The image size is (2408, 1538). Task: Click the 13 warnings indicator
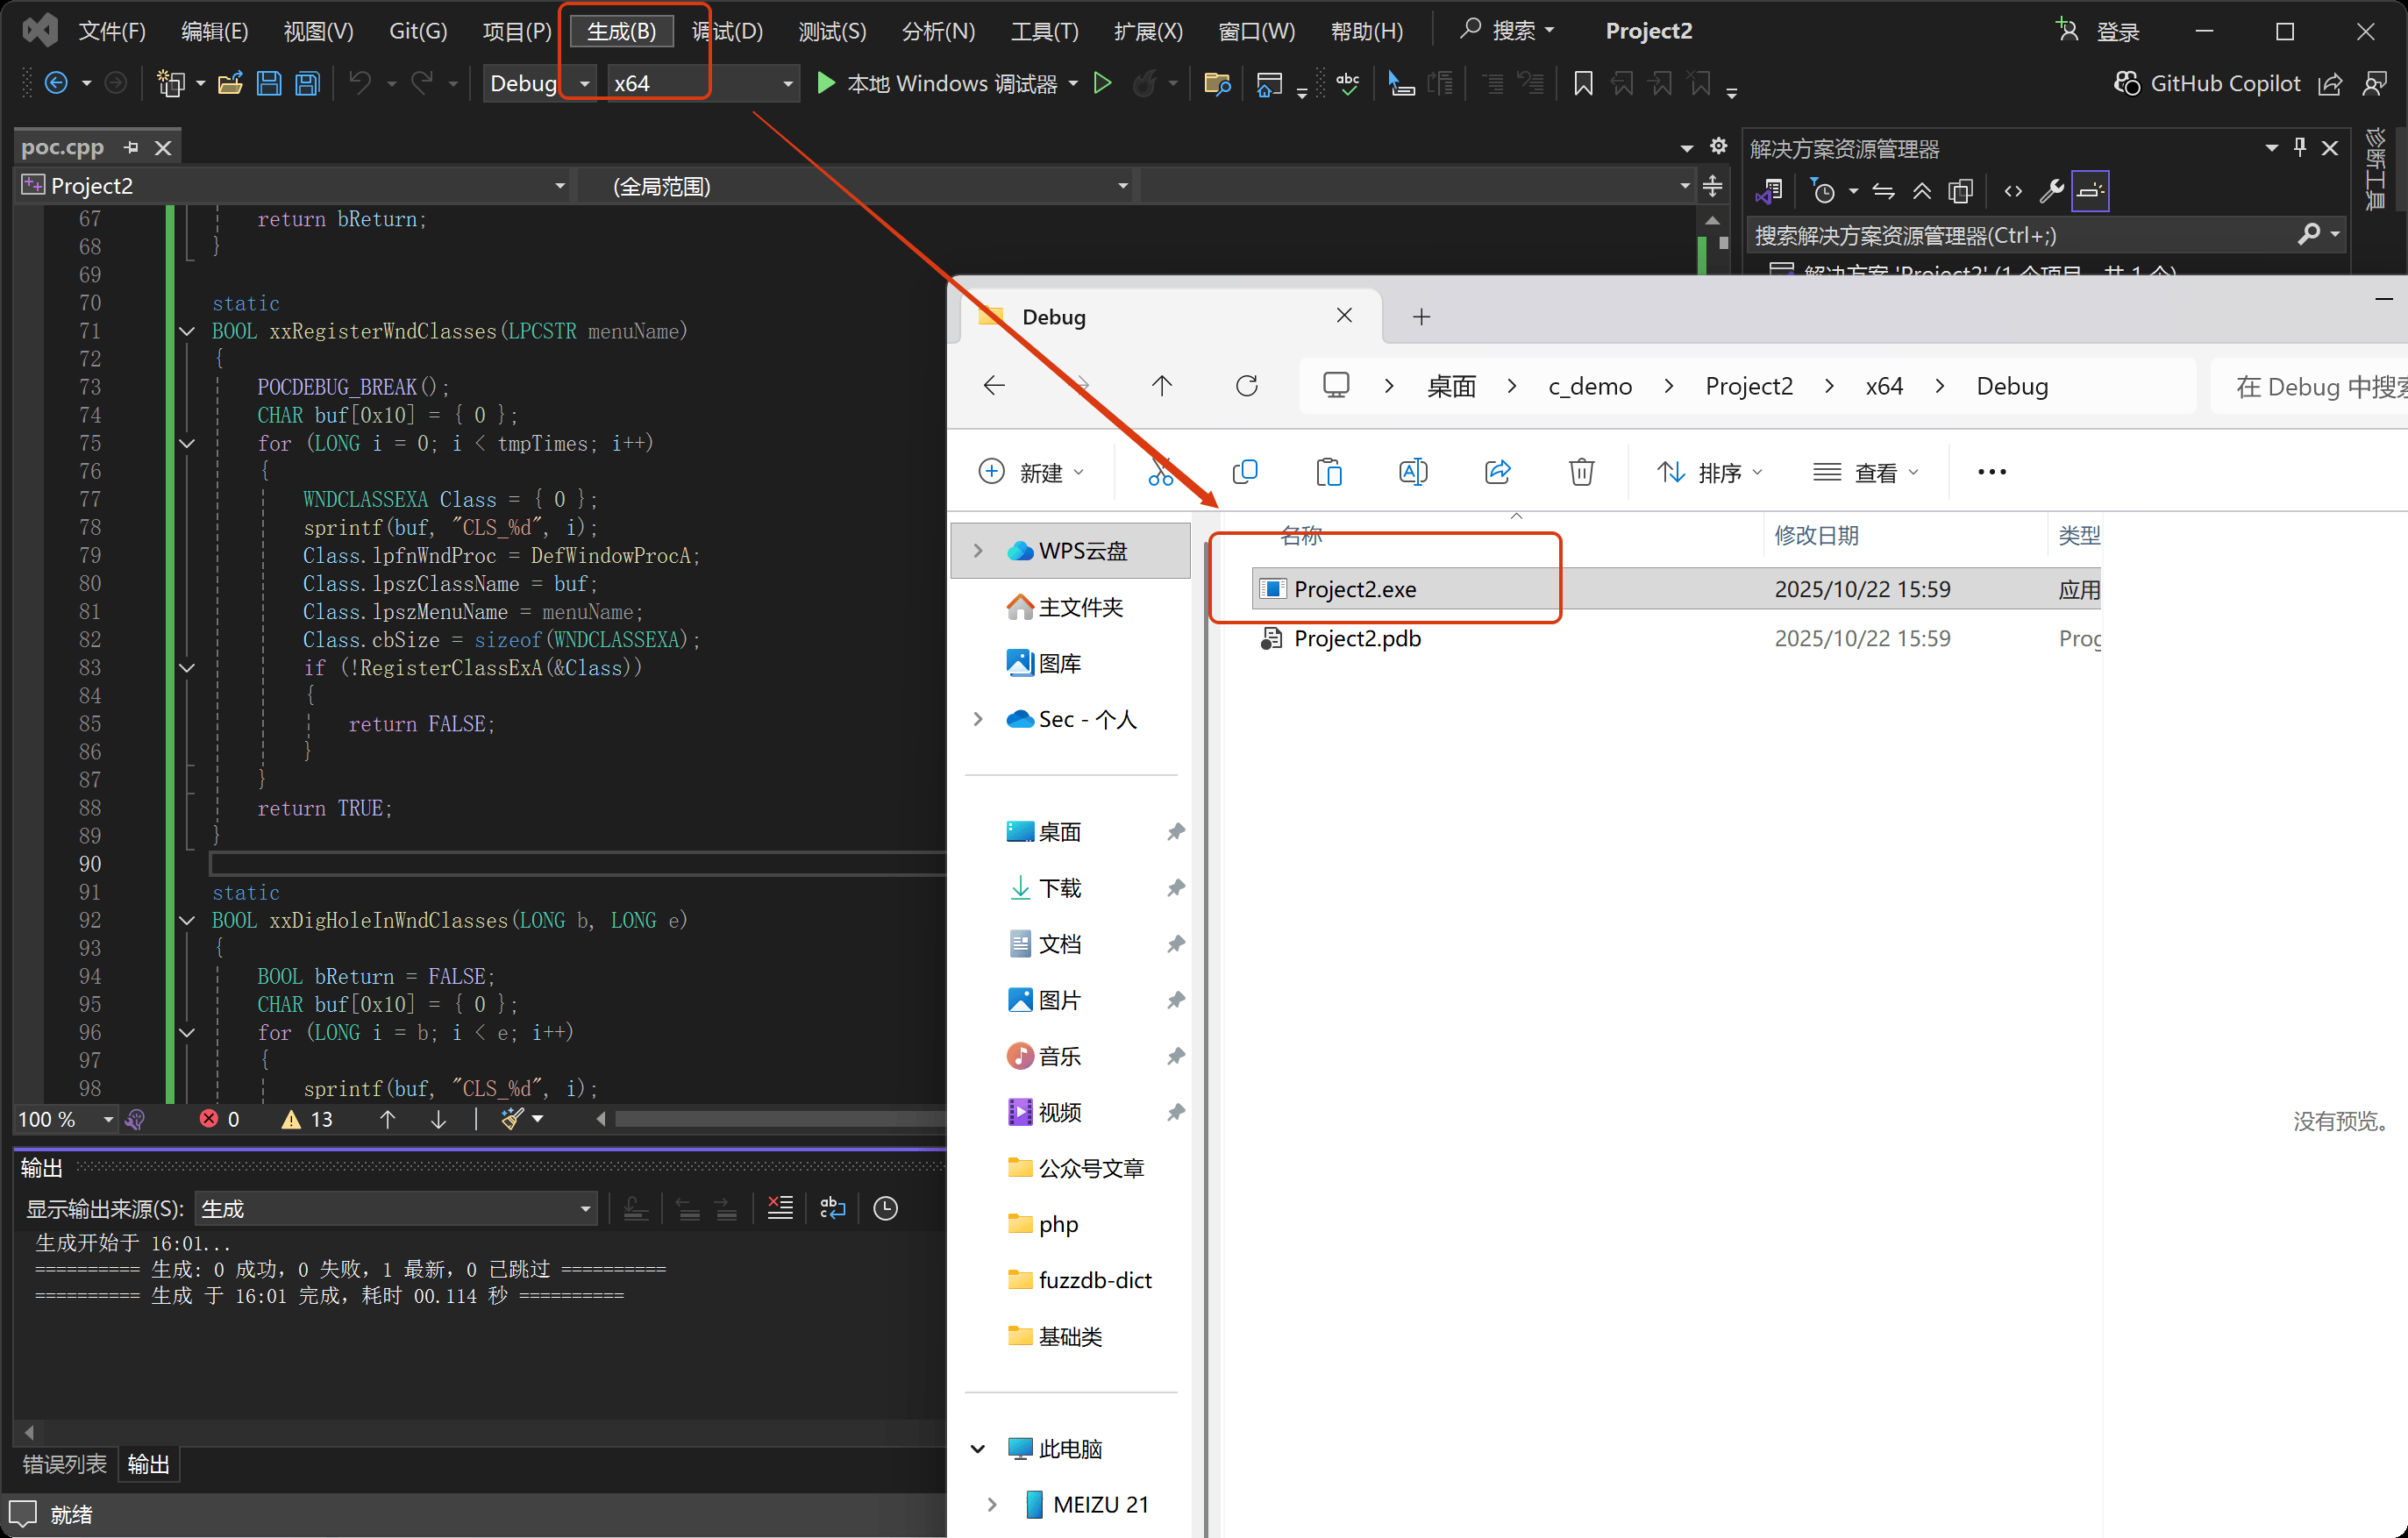coord(307,1119)
